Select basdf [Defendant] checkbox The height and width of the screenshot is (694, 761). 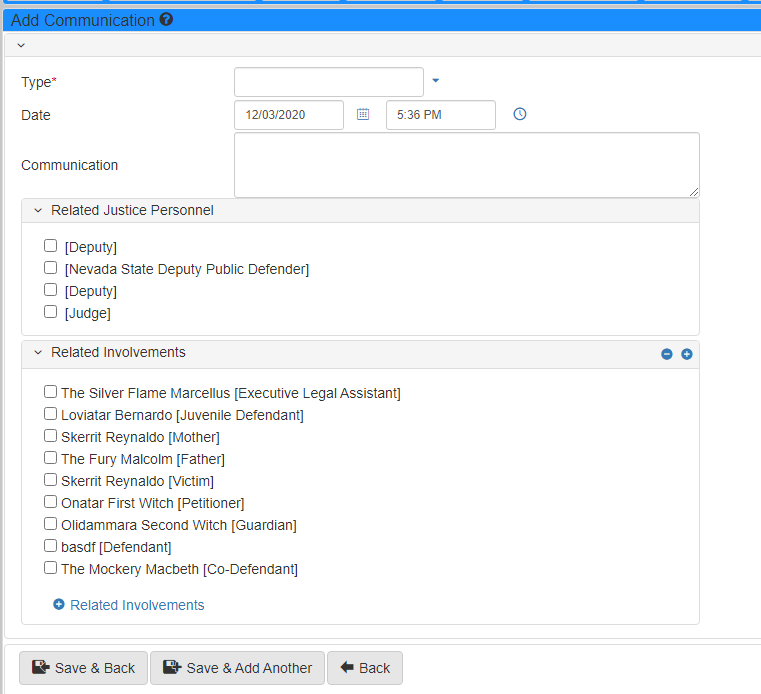pos(50,545)
